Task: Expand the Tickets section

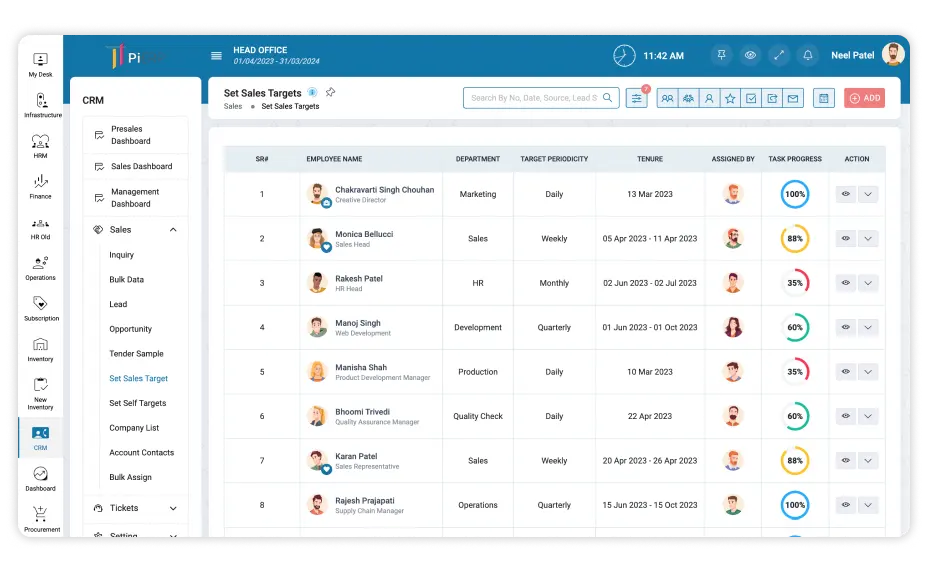Action: tap(173, 508)
